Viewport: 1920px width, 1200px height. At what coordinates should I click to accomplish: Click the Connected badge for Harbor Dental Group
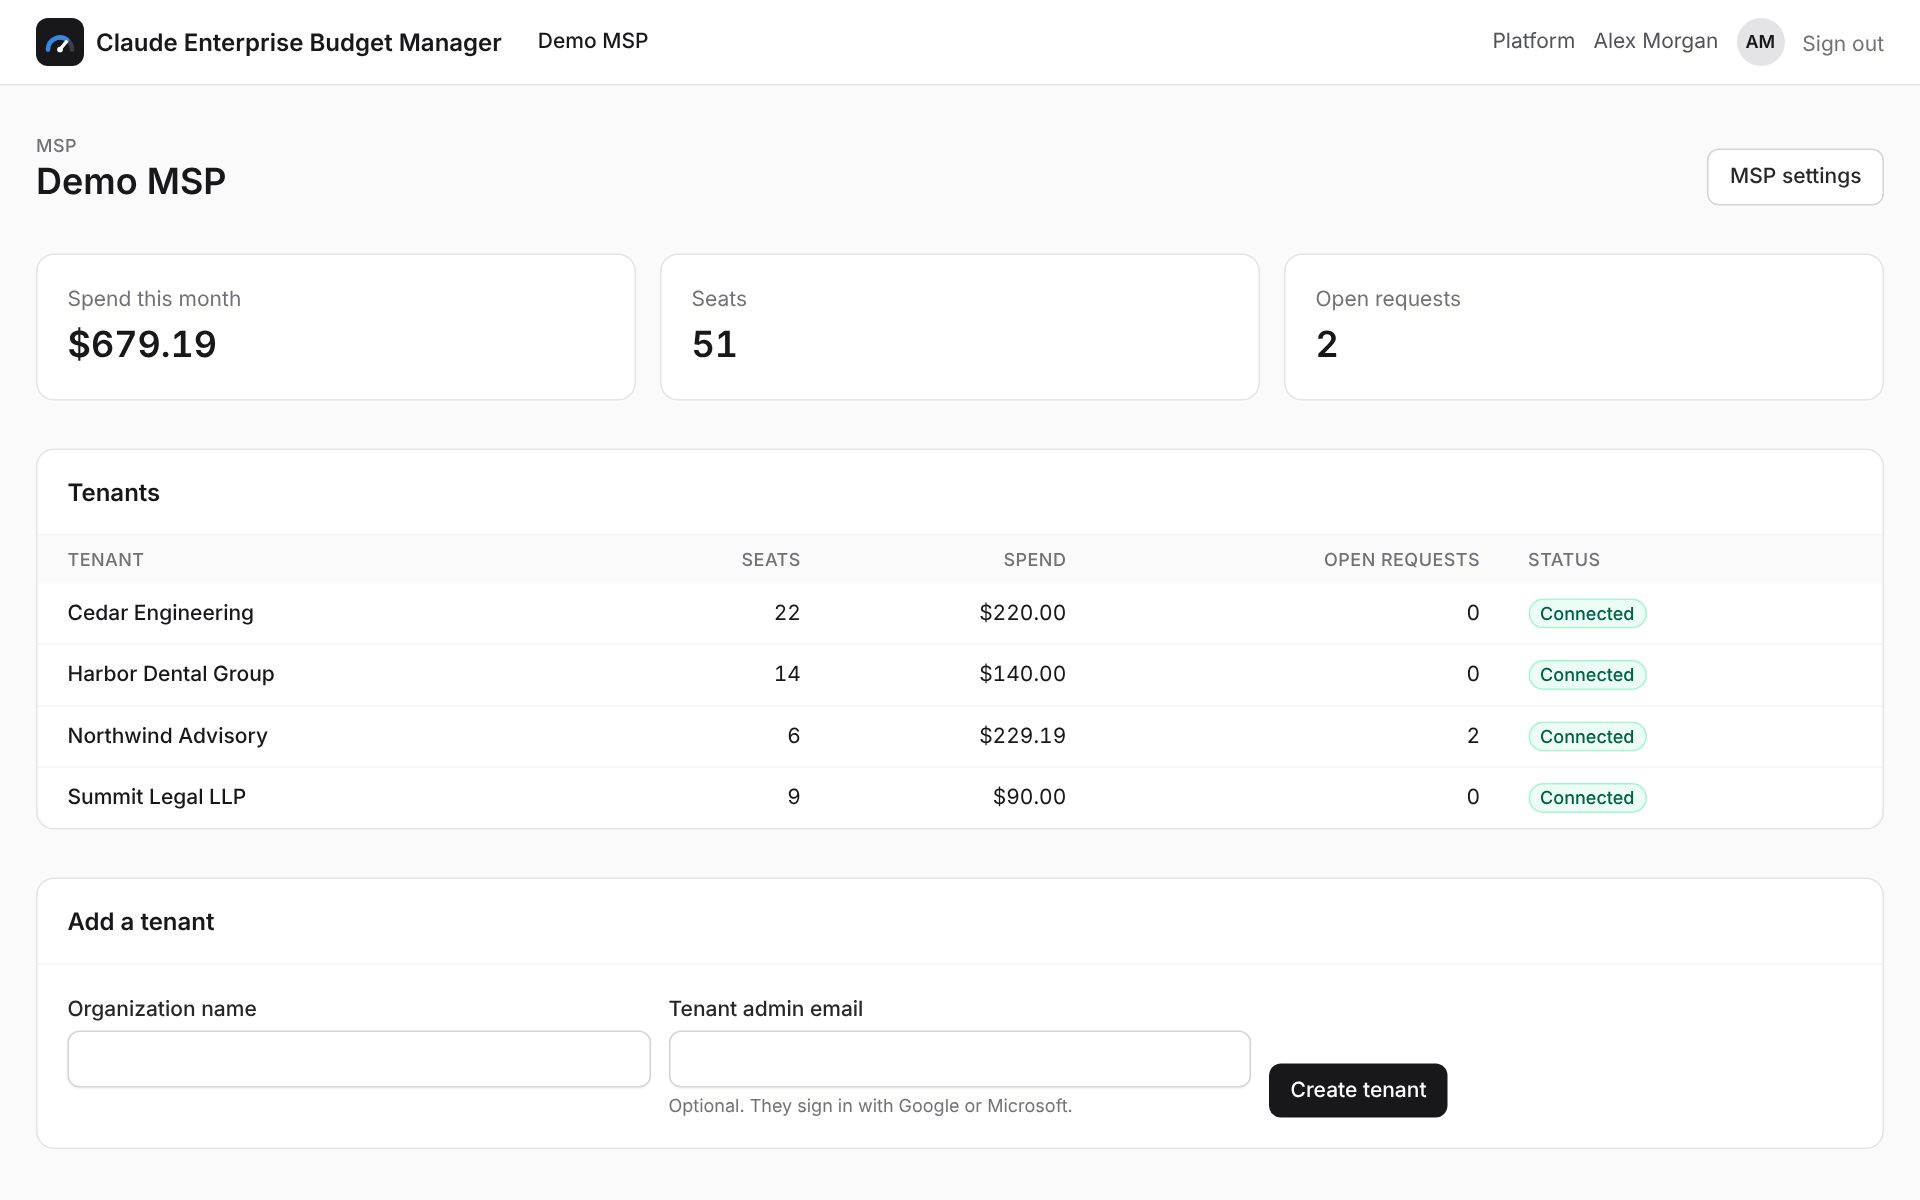pyautogui.click(x=1587, y=675)
